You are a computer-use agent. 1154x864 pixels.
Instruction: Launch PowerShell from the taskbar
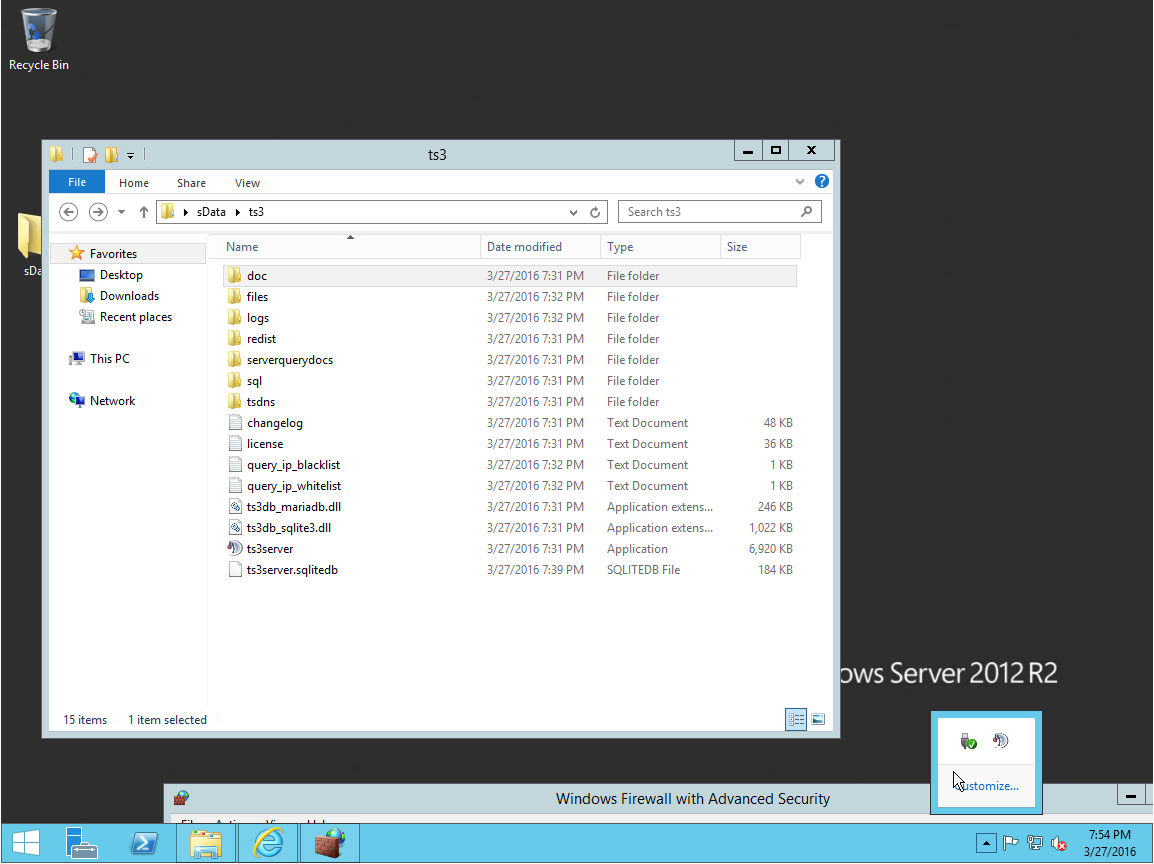pos(144,843)
